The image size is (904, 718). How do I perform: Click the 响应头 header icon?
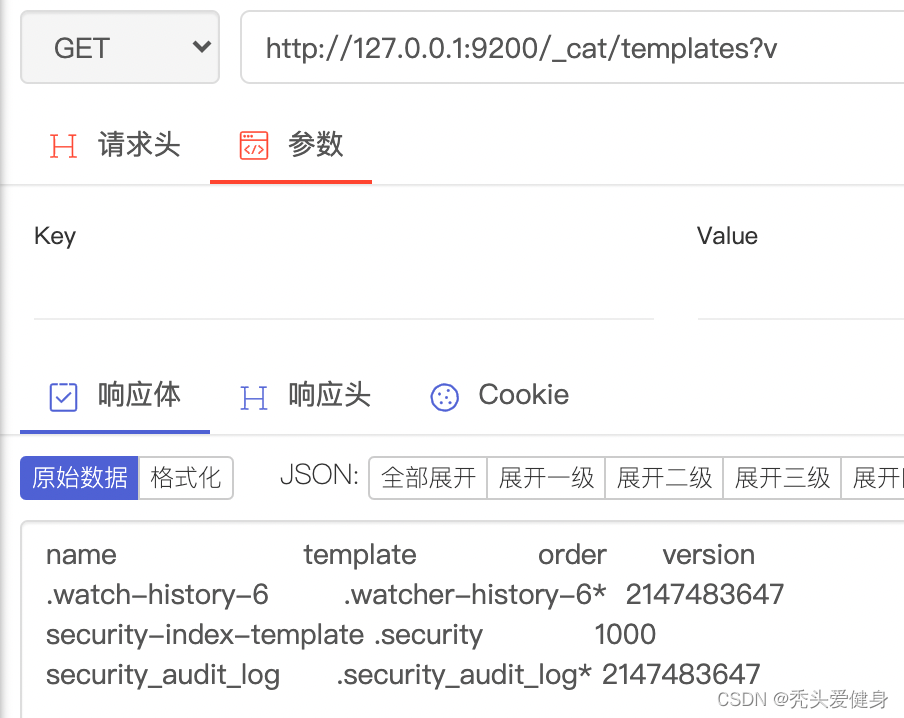click(x=254, y=397)
